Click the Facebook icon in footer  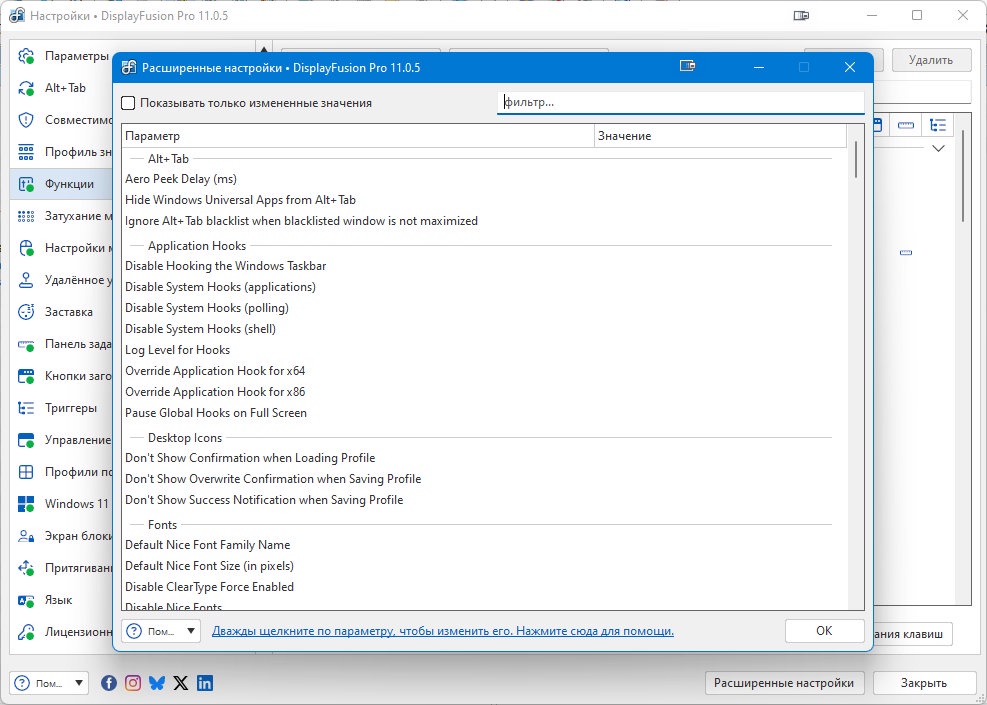click(x=109, y=683)
